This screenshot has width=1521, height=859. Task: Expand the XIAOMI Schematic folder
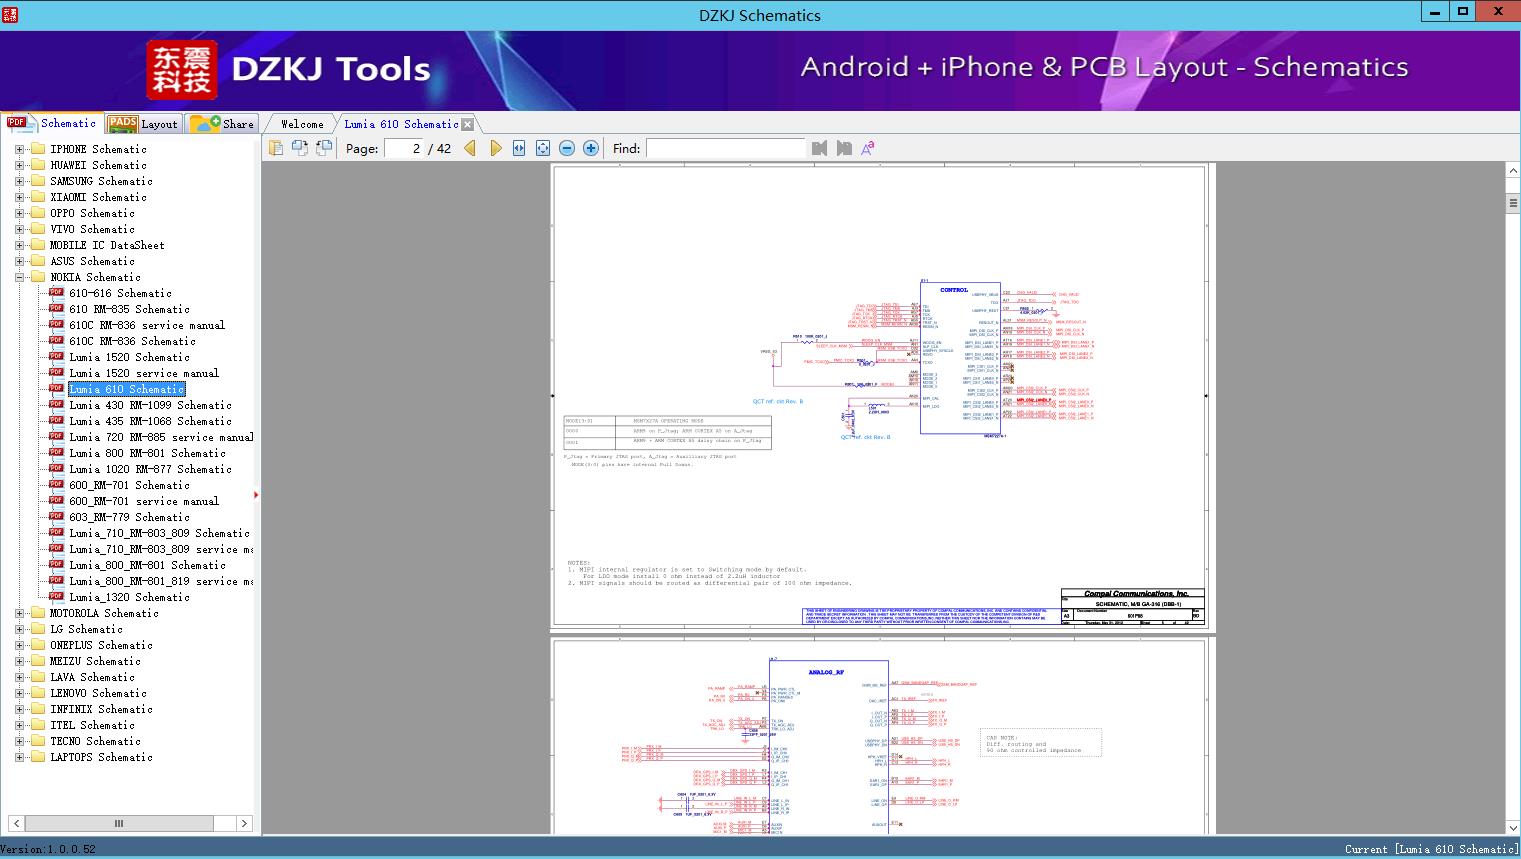pyautogui.click(x=19, y=197)
